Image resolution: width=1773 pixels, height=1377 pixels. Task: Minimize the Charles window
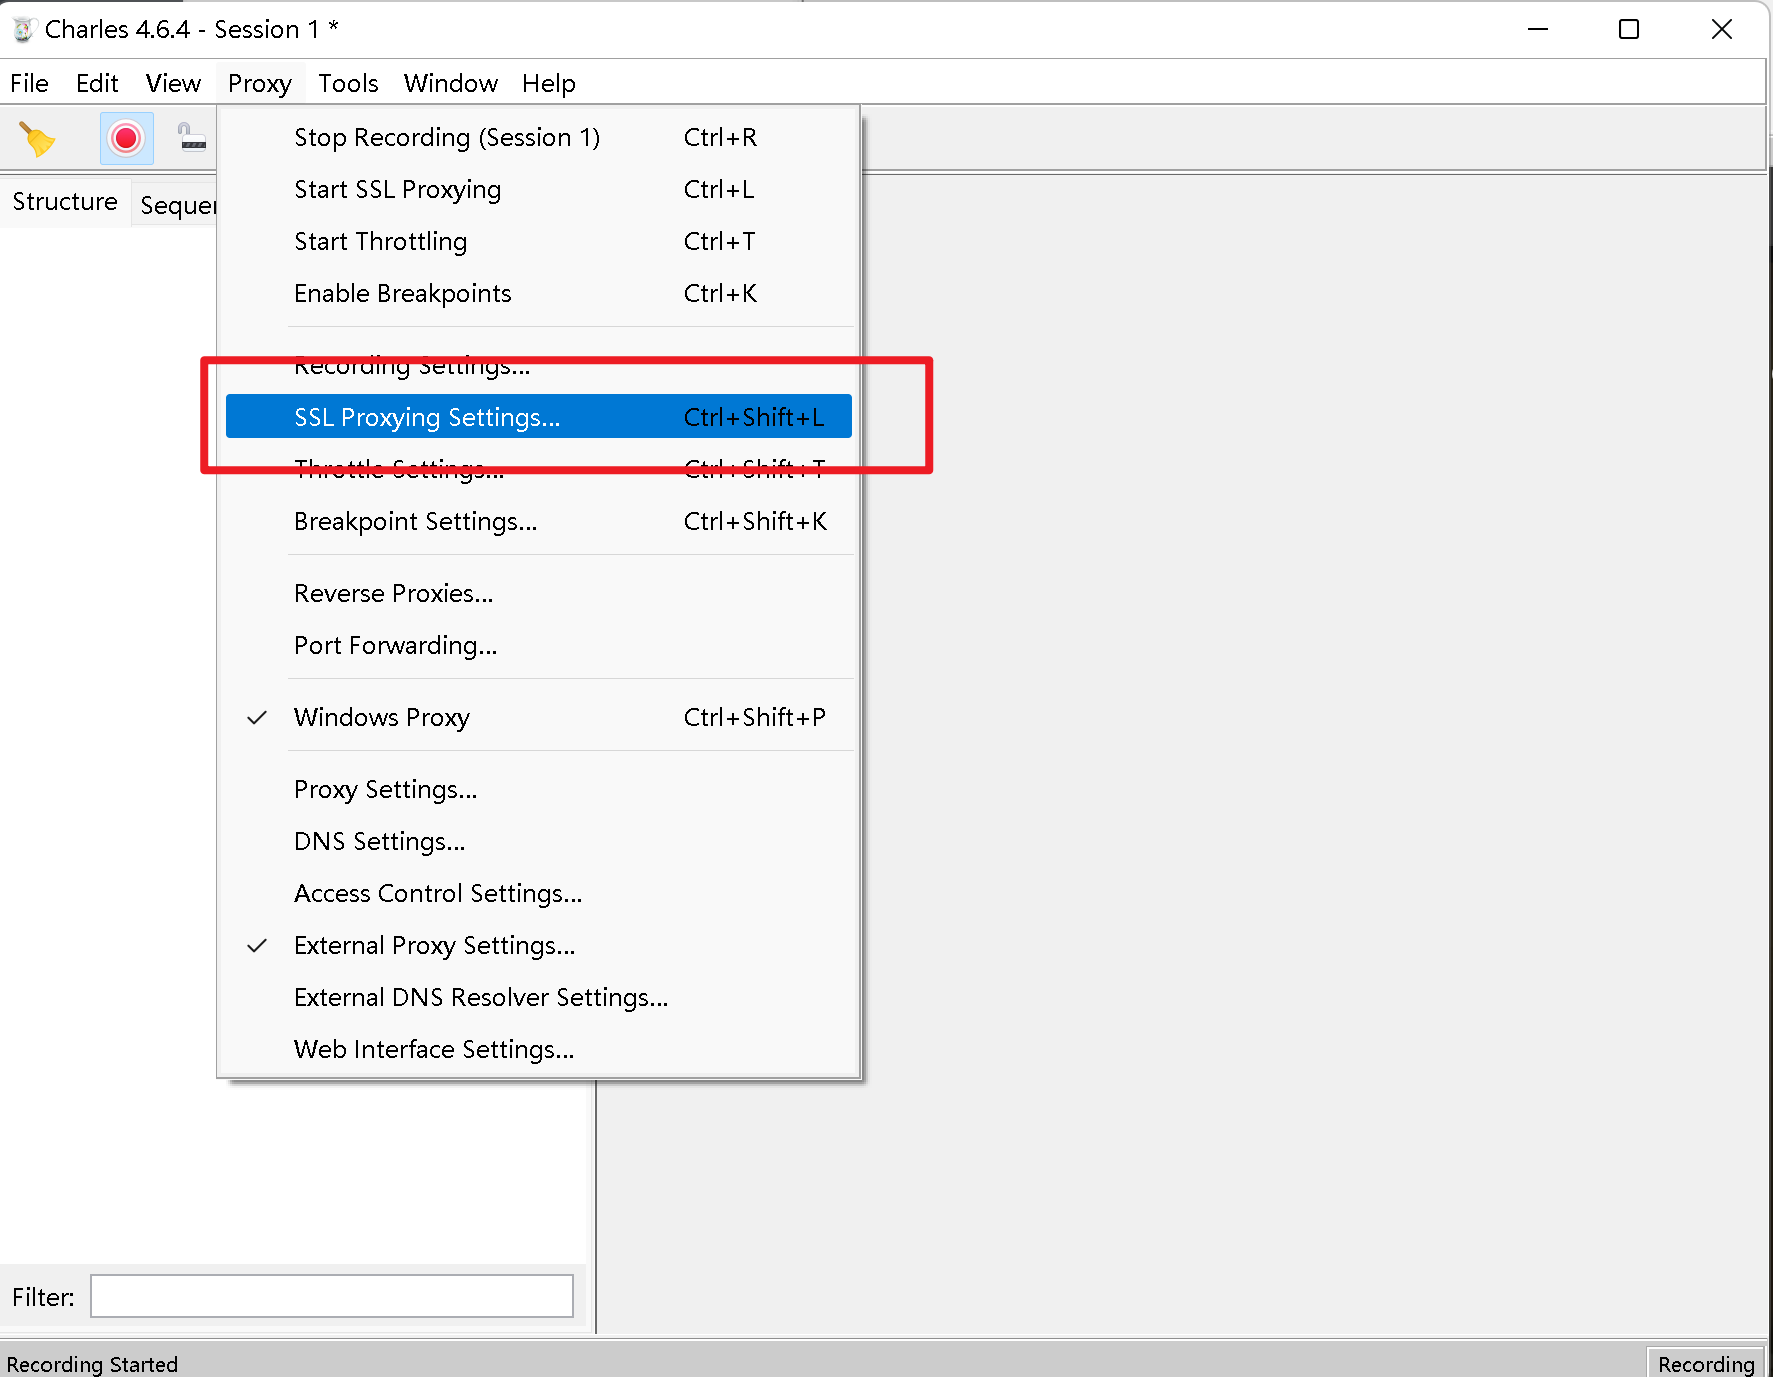[1538, 29]
